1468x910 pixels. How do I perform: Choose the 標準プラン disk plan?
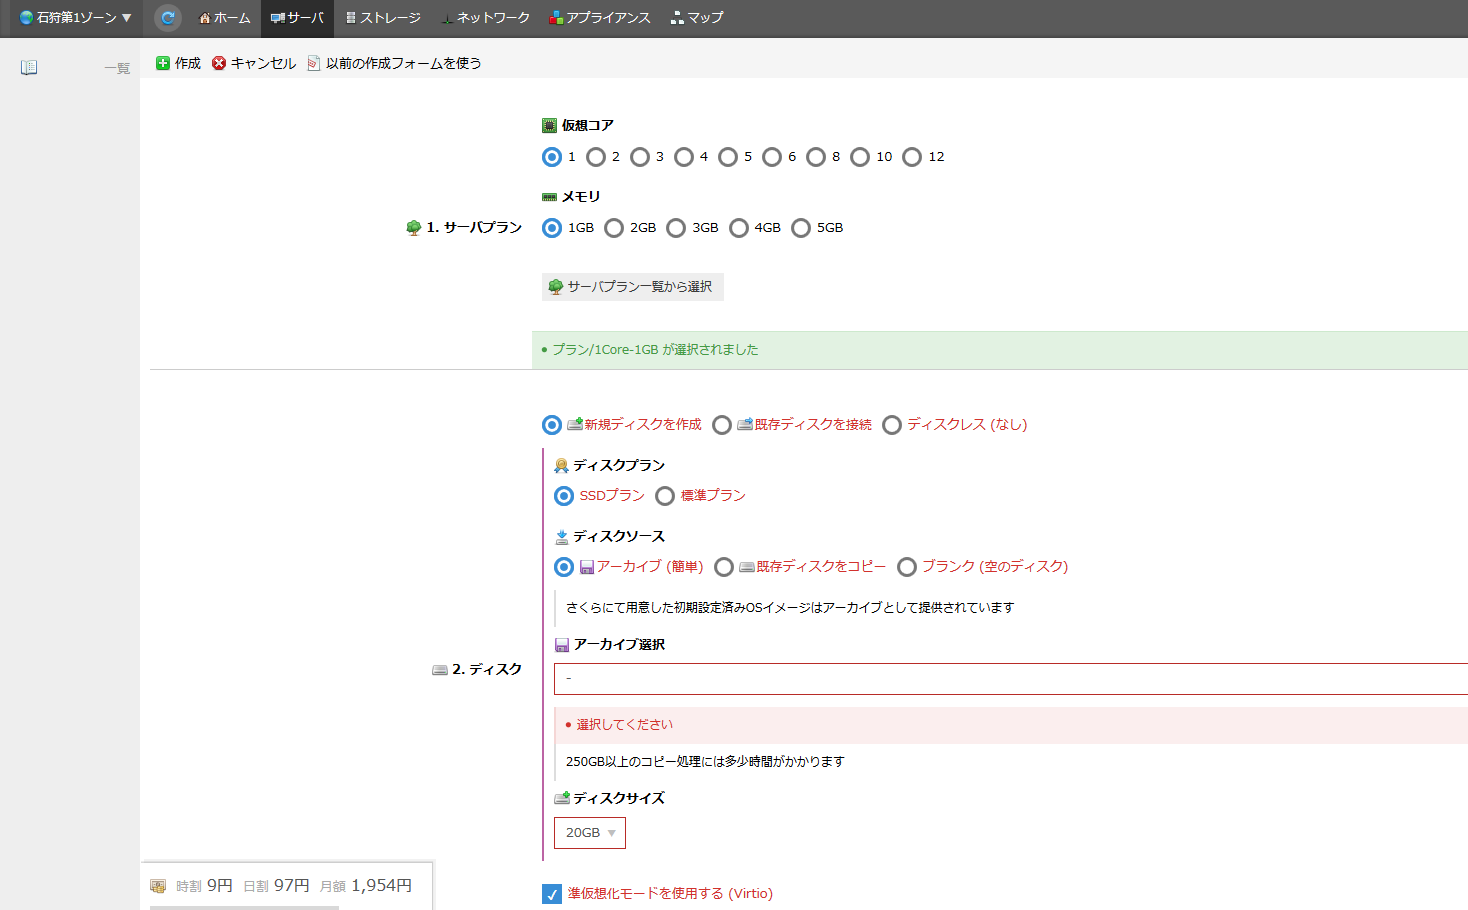click(x=665, y=496)
